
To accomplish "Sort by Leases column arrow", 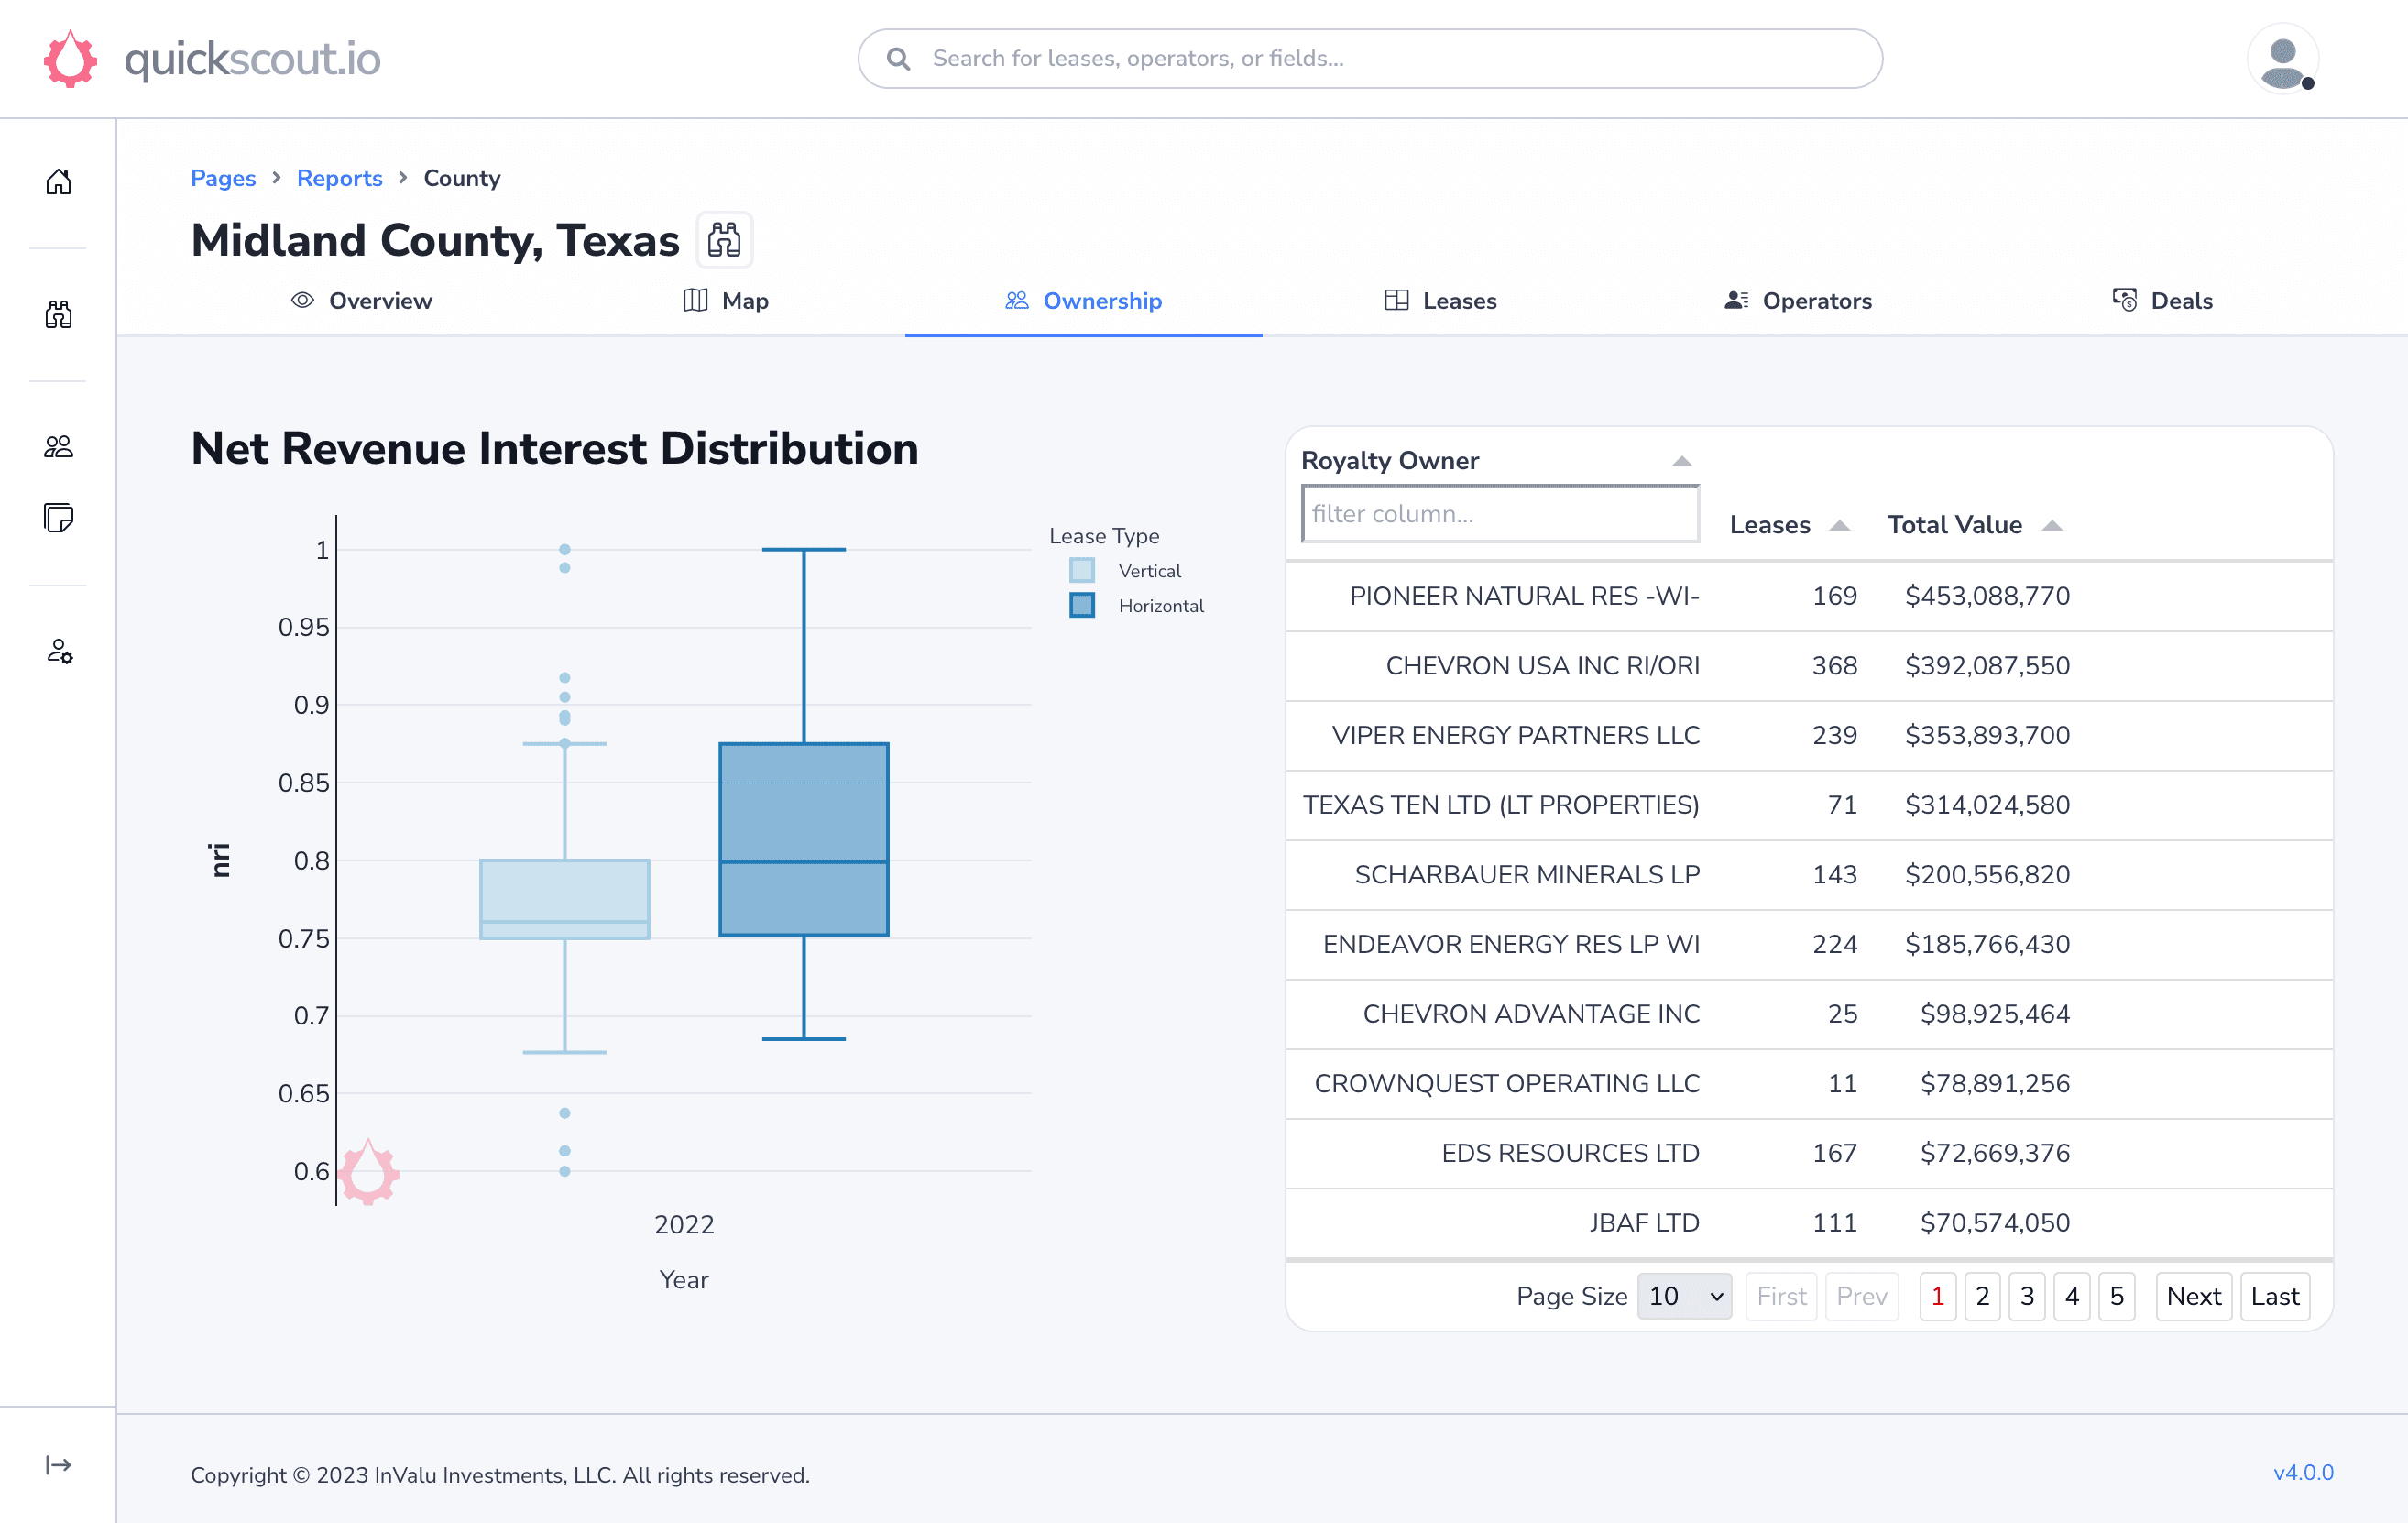I will point(1839,525).
